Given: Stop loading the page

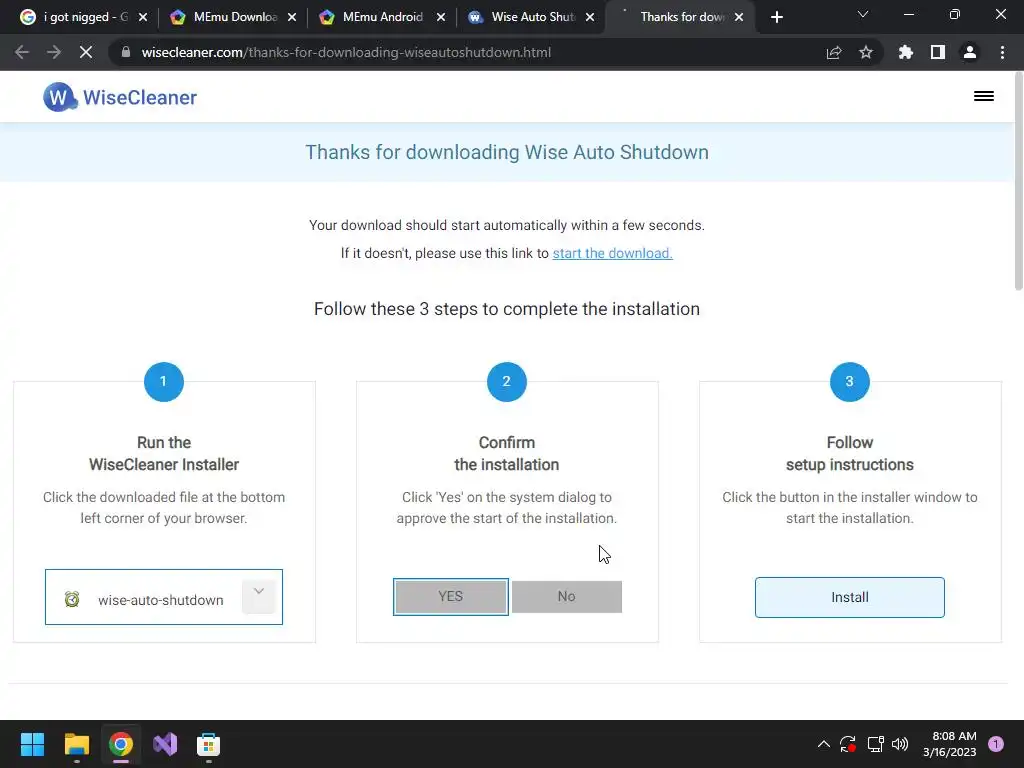Looking at the screenshot, I should pos(86,52).
